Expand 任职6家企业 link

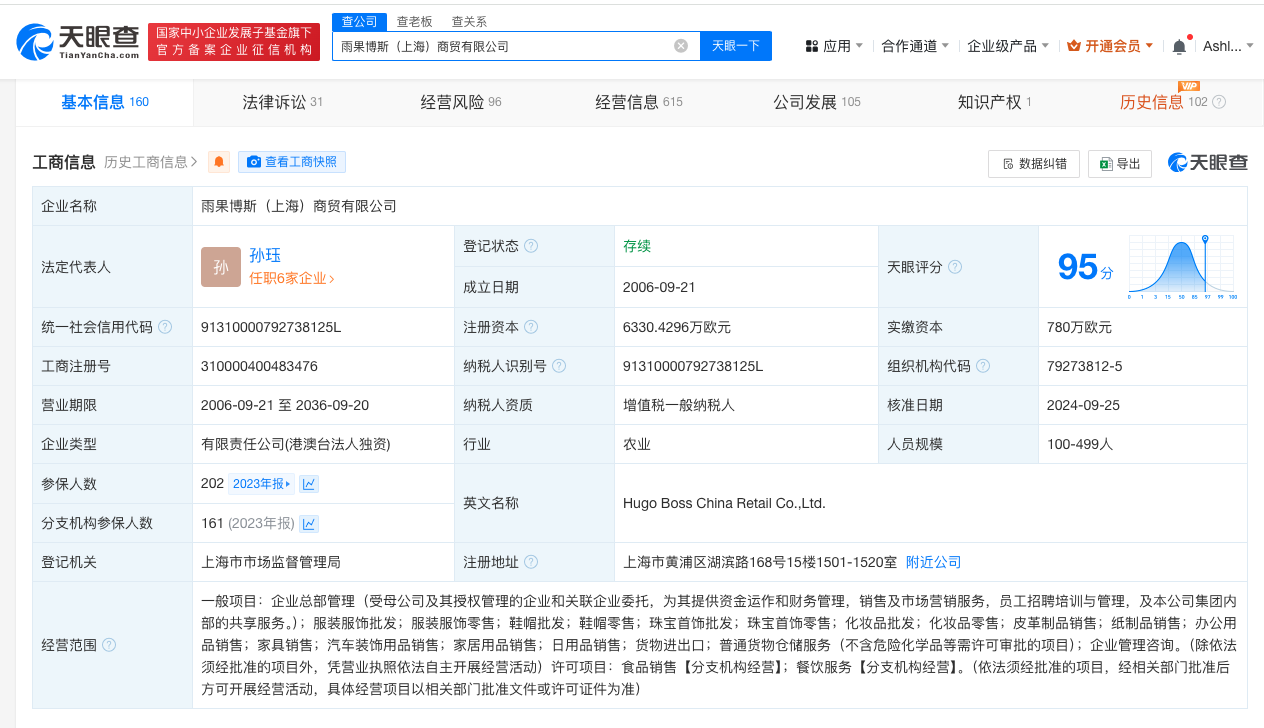pyautogui.click(x=291, y=279)
